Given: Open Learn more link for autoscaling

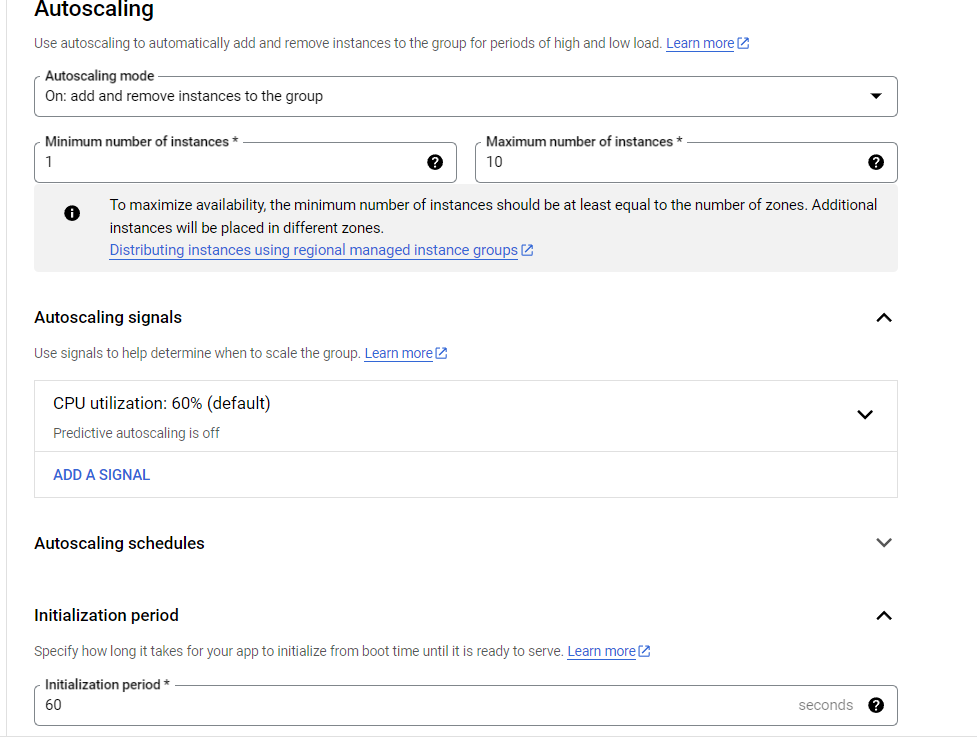Looking at the screenshot, I should (700, 43).
